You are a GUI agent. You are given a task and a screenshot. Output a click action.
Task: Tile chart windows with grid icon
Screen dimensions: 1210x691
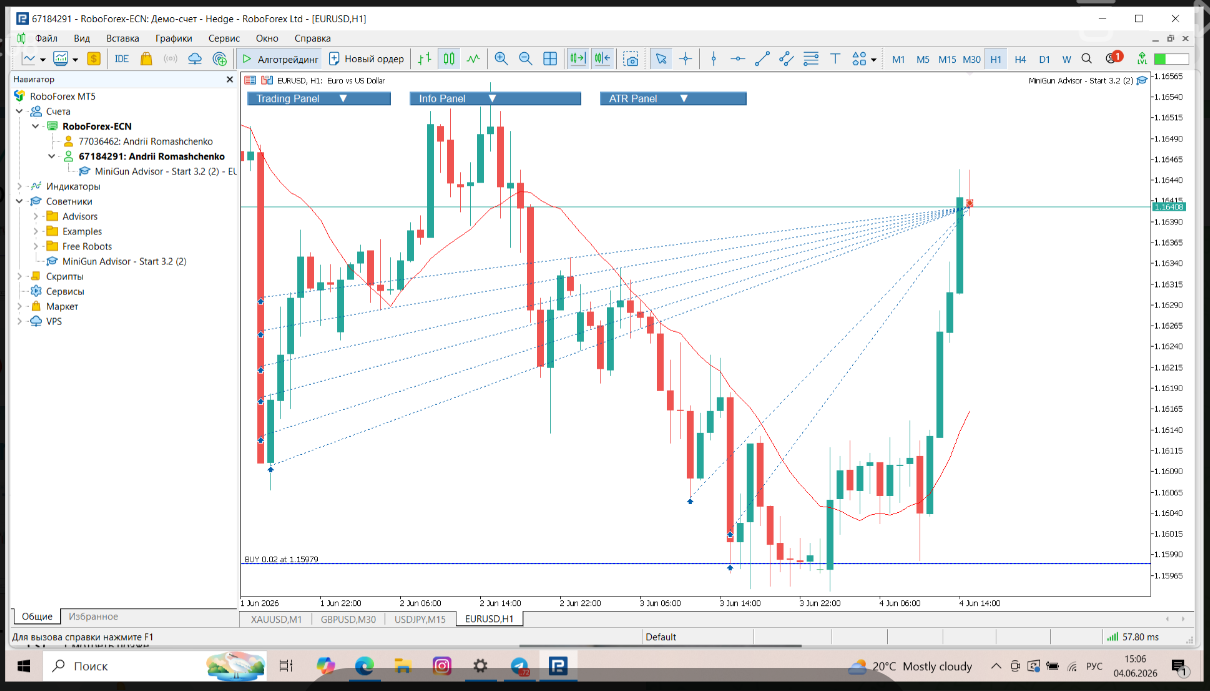pos(550,59)
